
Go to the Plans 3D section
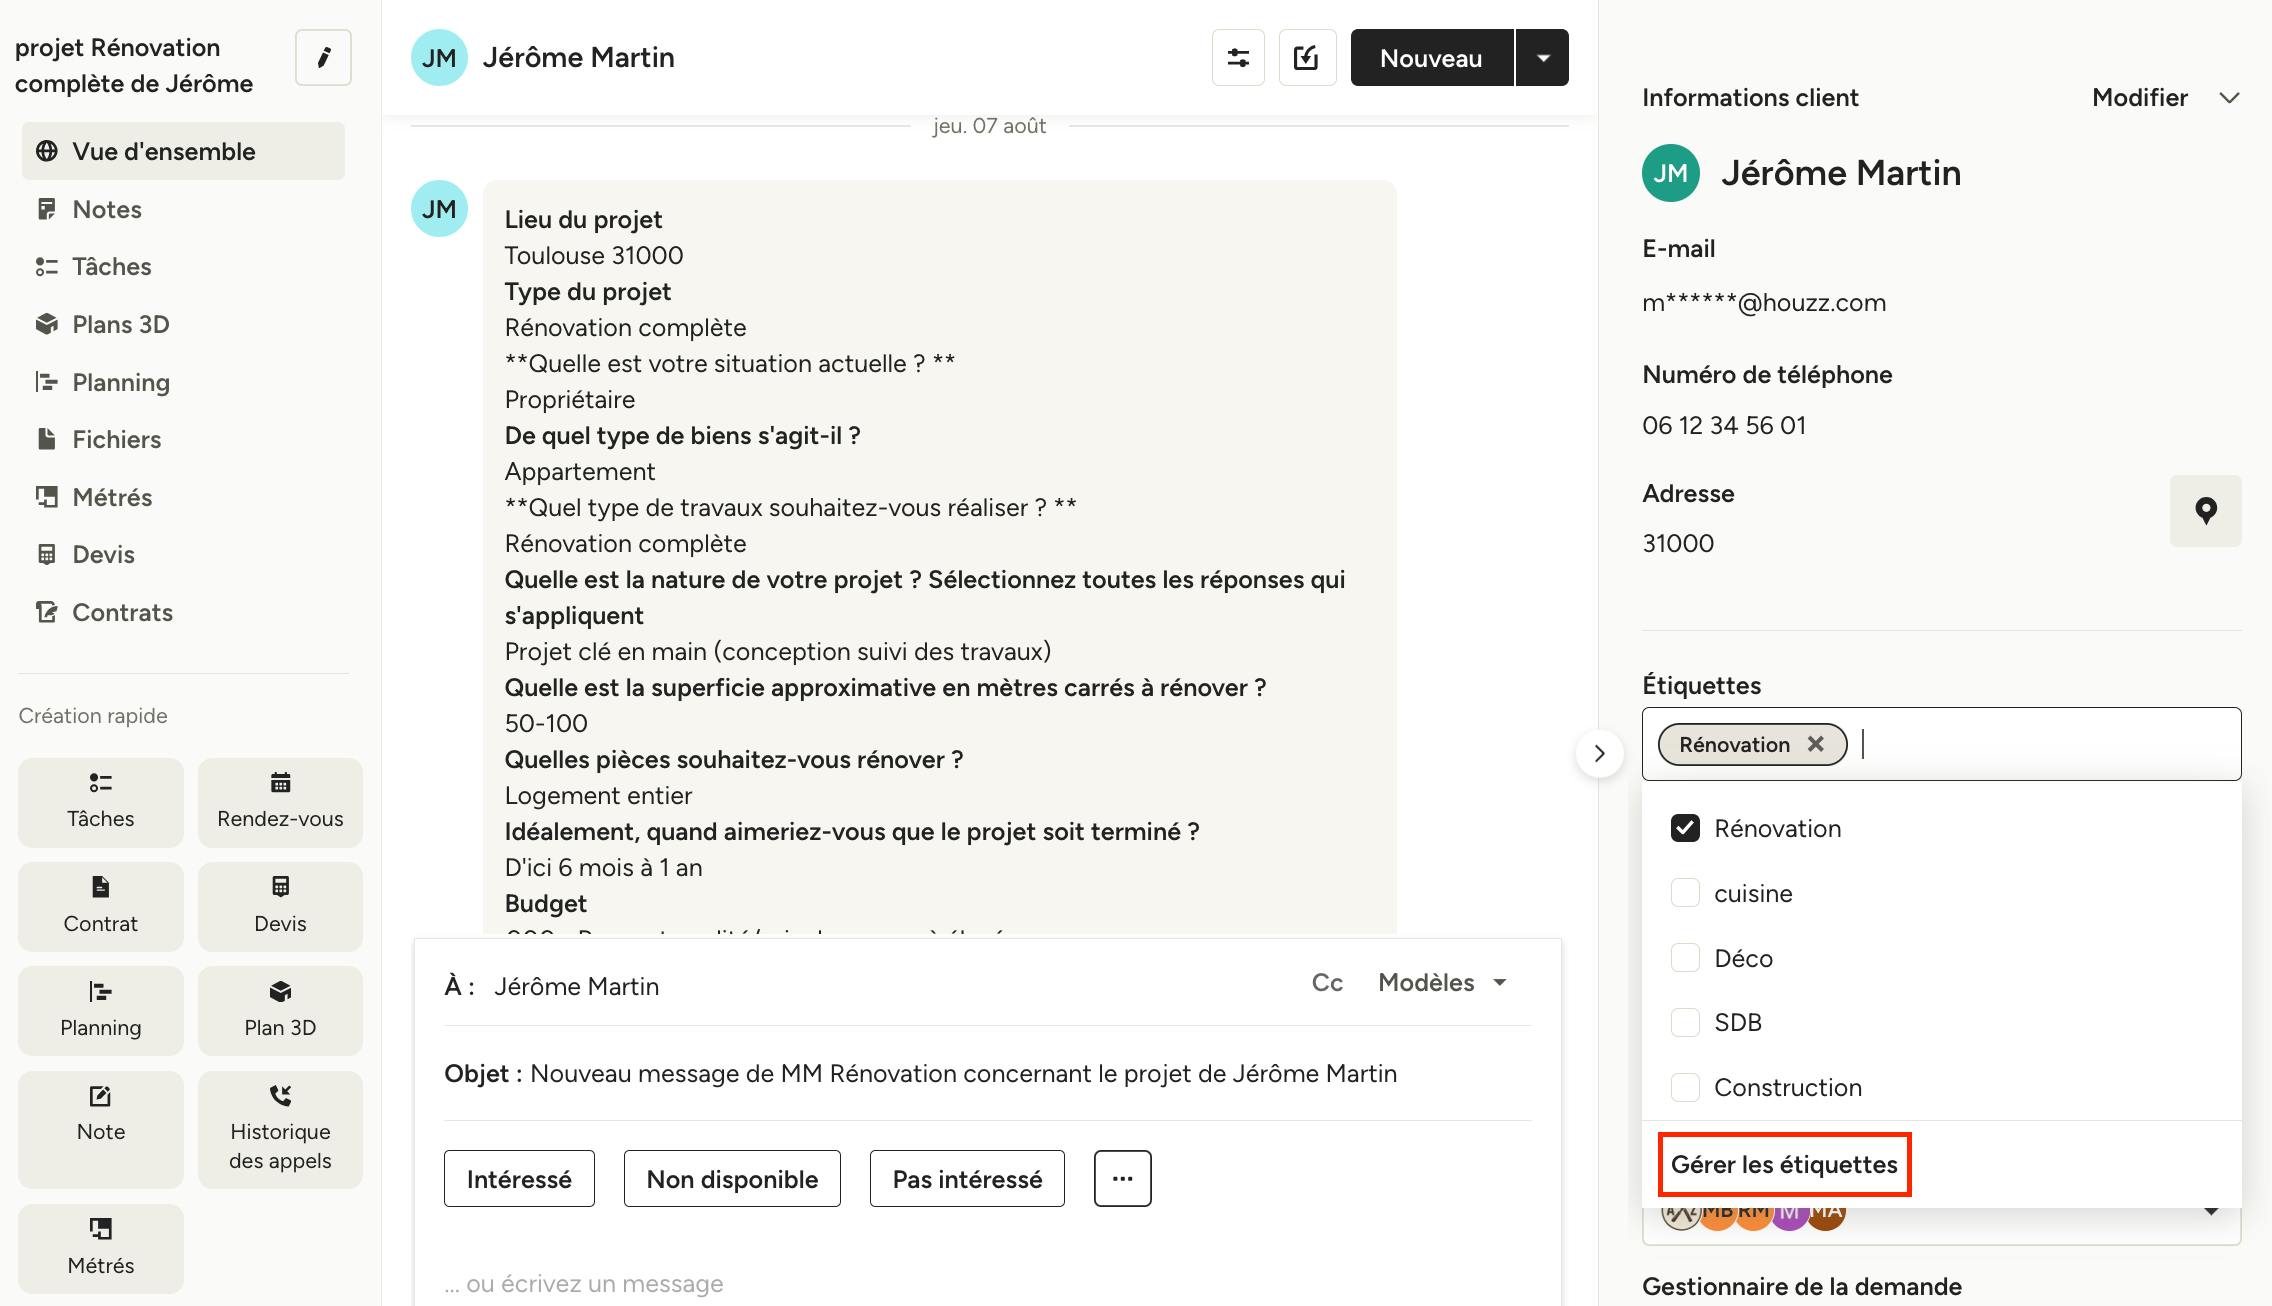click(121, 325)
